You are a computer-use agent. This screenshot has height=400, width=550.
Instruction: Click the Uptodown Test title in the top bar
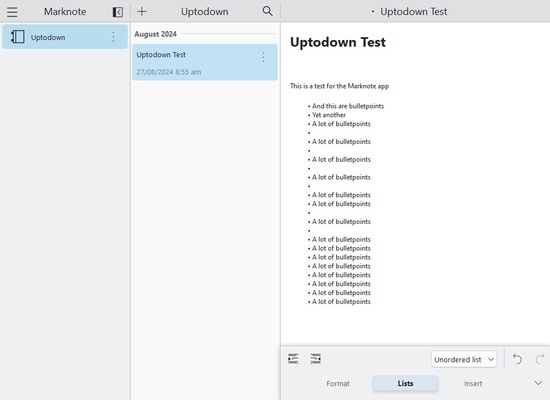[x=414, y=12]
